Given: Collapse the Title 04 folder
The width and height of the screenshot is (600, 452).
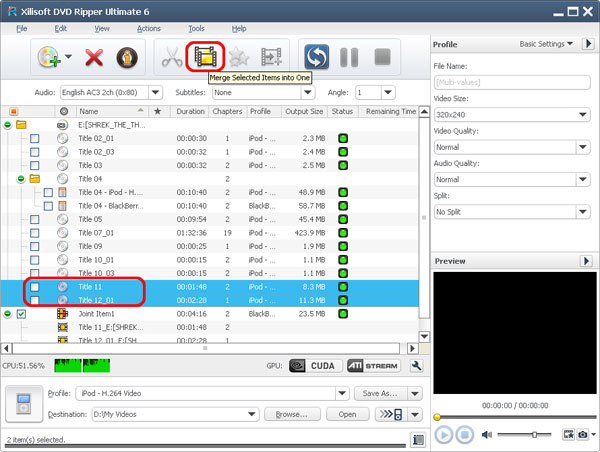Looking at the screenshot, I should 21,179.
